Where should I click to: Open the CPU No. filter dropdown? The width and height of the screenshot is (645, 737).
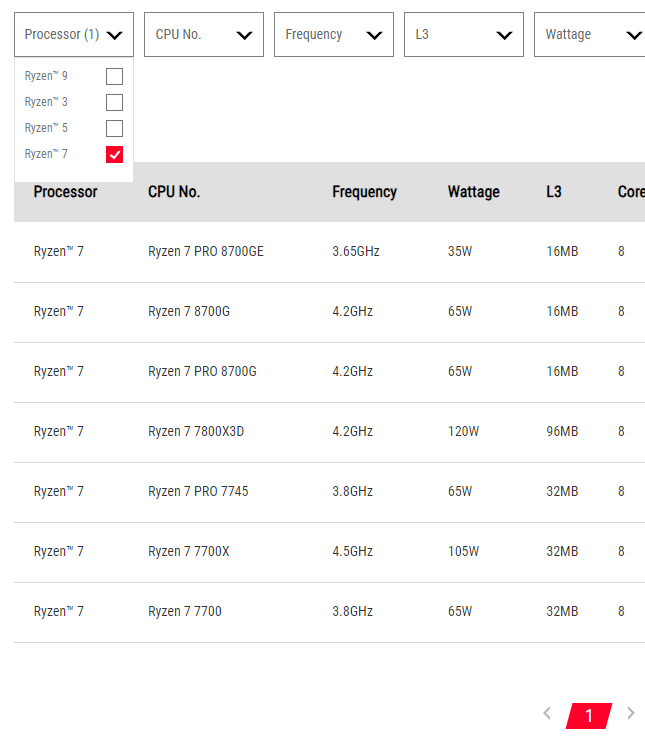point(204,35)
